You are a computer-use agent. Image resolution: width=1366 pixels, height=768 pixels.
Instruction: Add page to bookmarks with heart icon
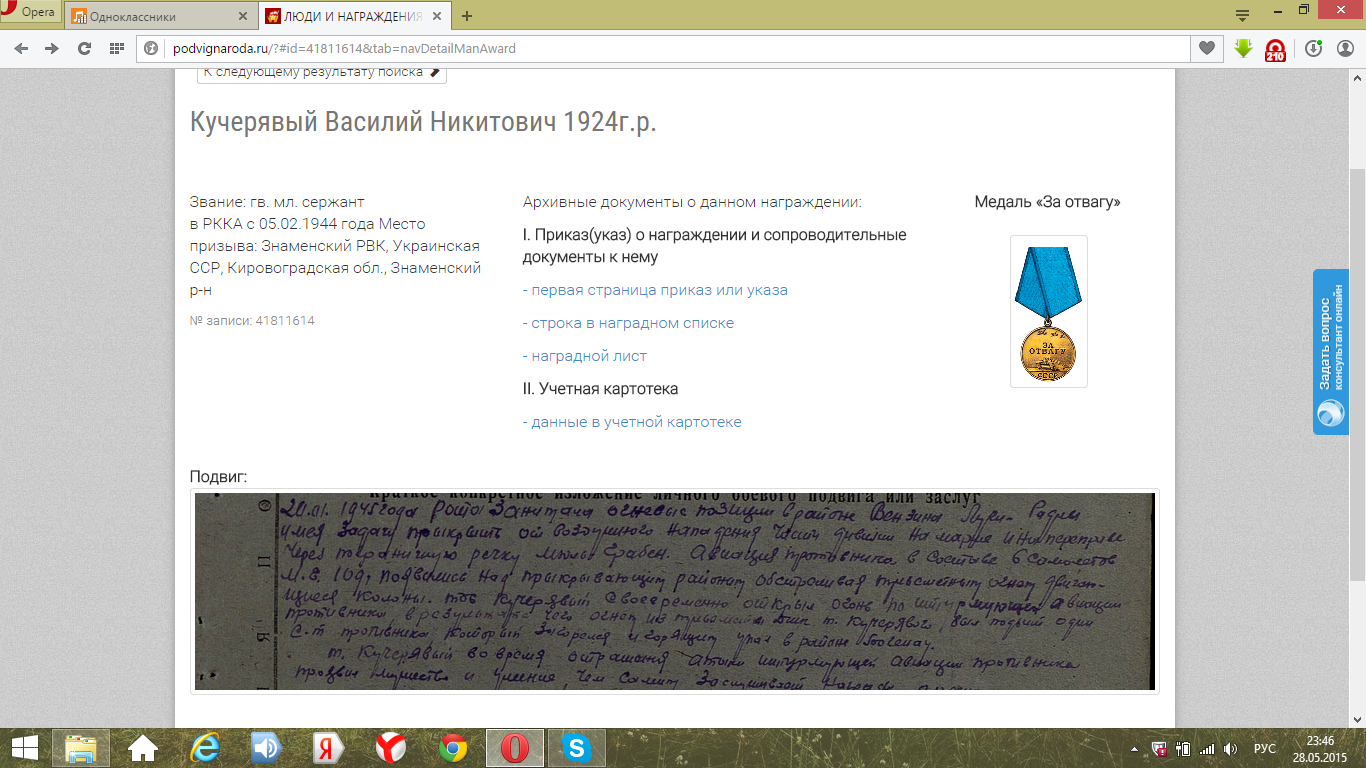[x=1207, y=48]
